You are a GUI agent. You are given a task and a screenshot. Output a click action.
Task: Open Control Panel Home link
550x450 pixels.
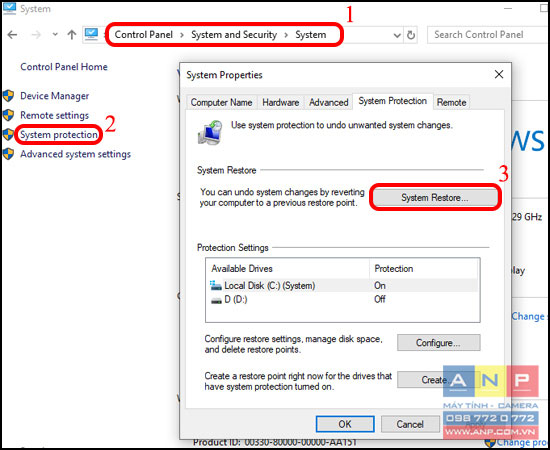(64, 67)
